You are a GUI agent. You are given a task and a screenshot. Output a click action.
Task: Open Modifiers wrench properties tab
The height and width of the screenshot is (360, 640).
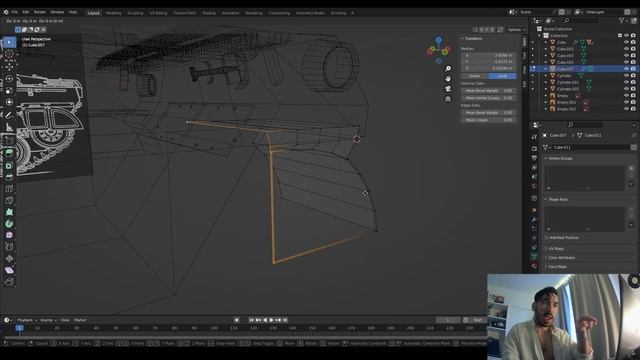click(x=534, y=219)
